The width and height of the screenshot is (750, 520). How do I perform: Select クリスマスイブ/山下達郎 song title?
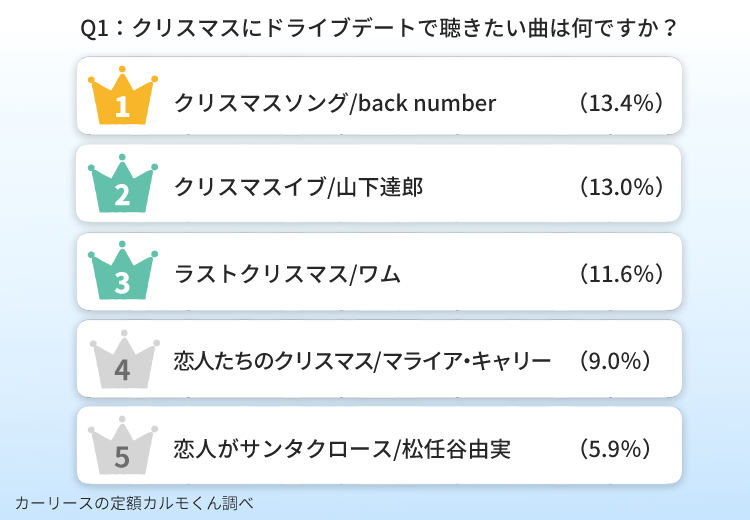pyautogui.click(x=298, y=187)
